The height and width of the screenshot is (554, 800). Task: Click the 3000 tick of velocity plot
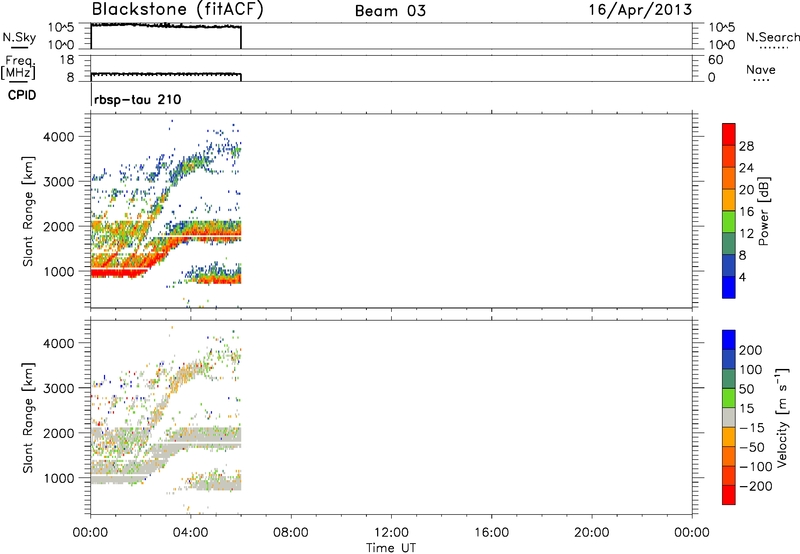58,388
